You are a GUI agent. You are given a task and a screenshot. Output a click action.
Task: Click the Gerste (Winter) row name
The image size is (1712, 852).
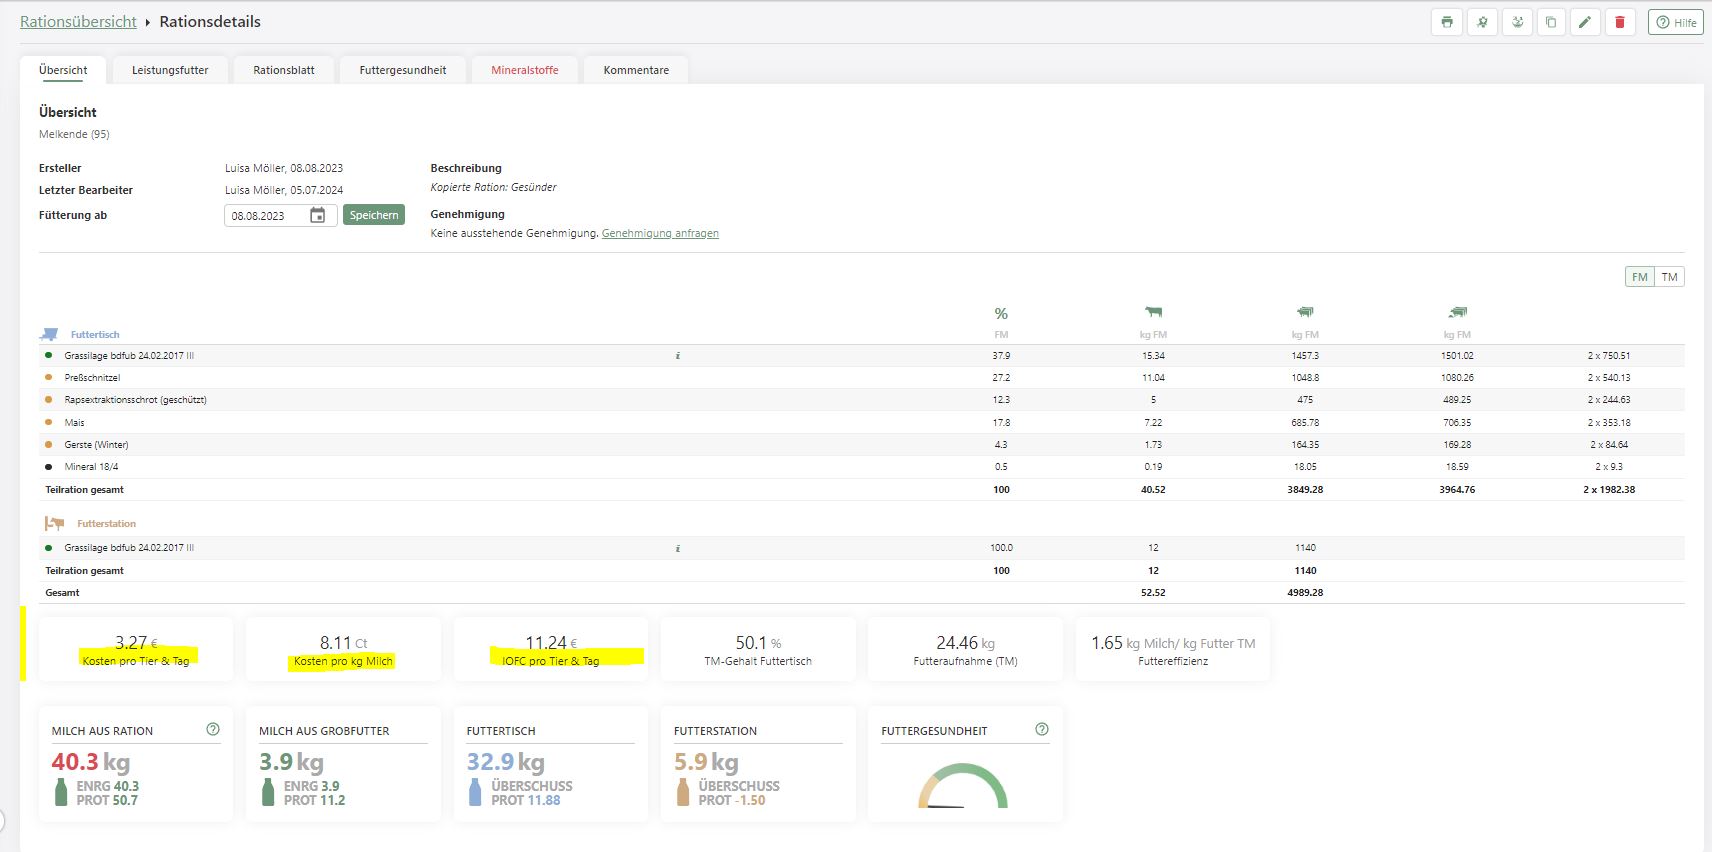click(96, 445)
